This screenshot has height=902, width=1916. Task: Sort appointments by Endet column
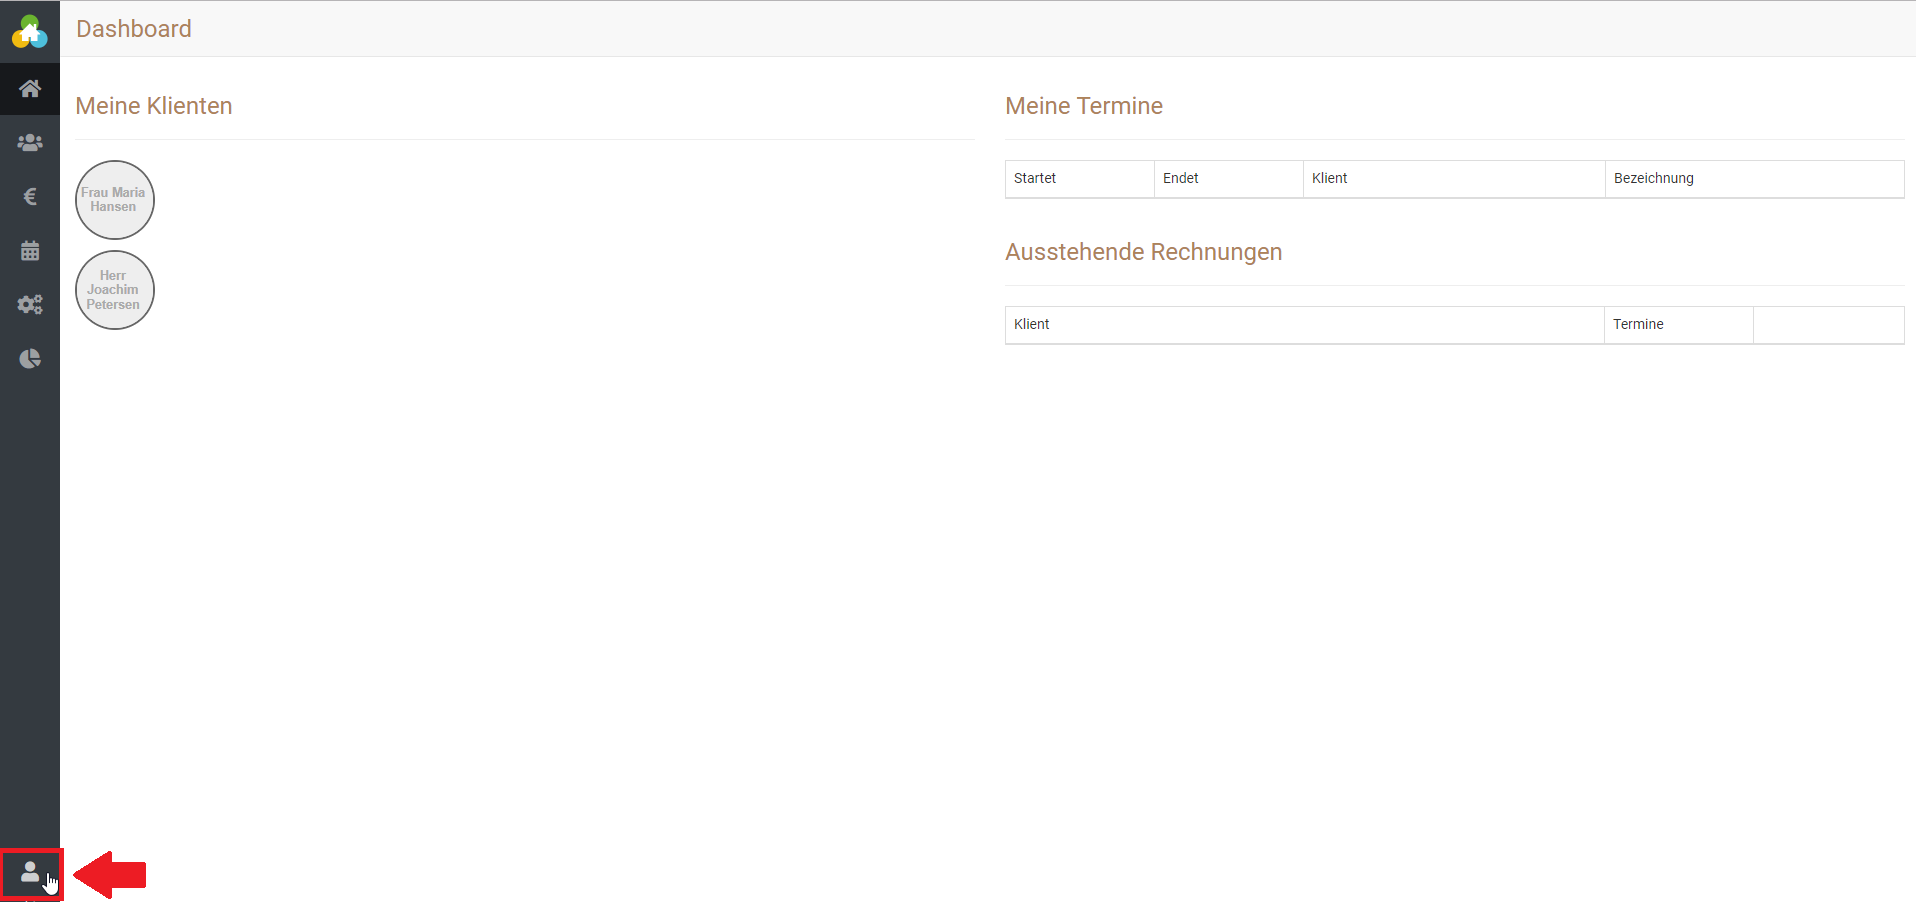1180,178
